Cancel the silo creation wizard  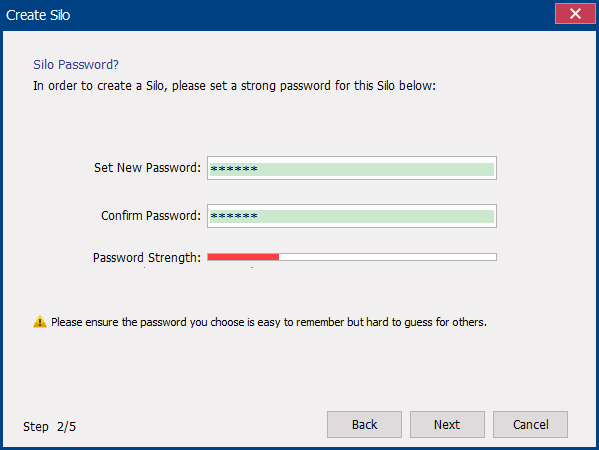530,424
